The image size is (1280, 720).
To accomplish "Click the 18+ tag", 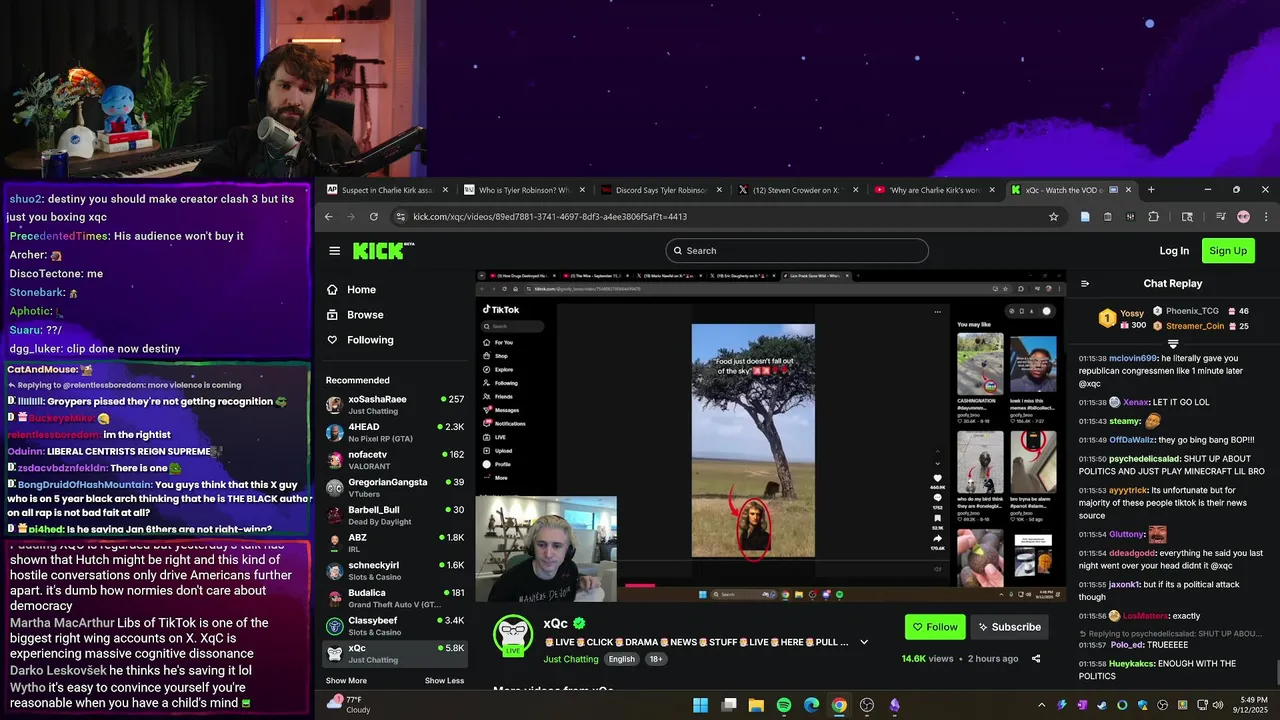I will click(656, 659).
